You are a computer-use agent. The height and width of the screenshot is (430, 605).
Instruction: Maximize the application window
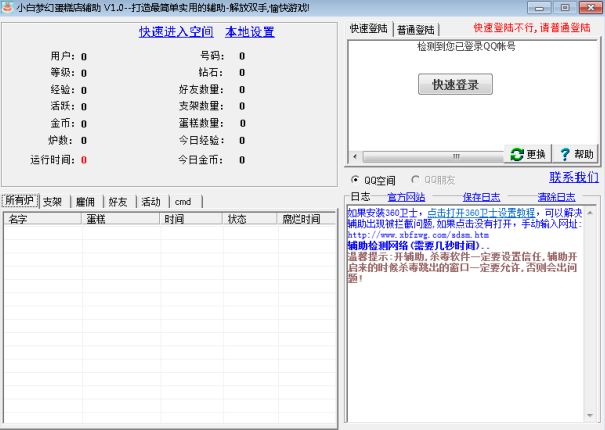(566, 8)
